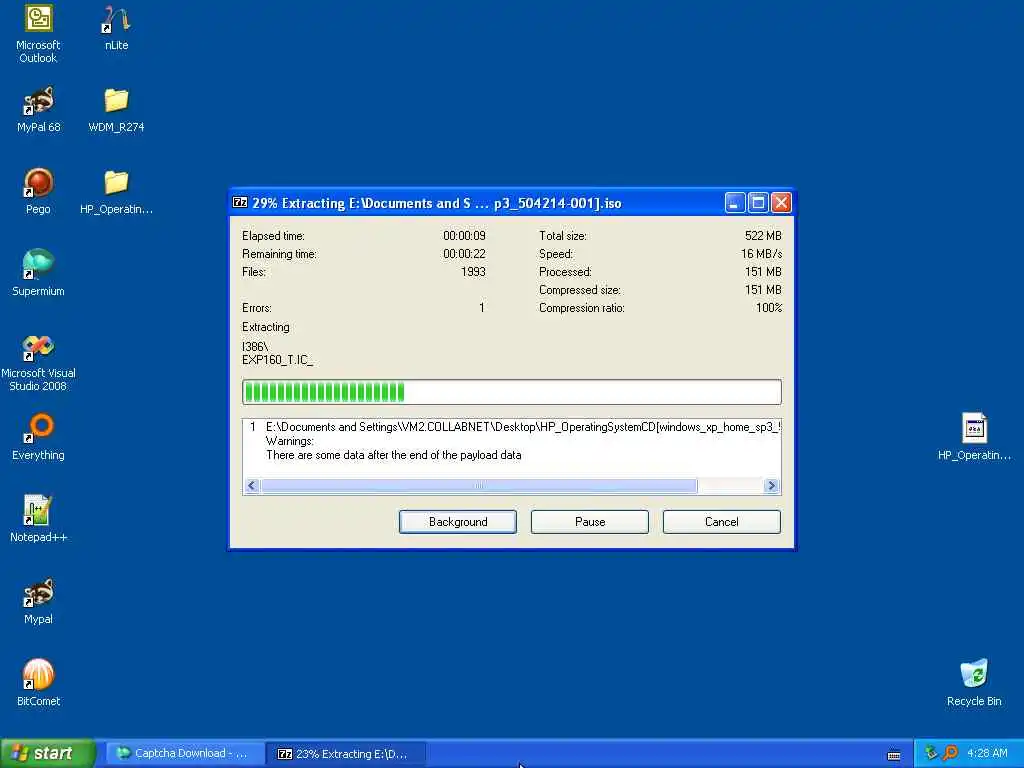Cancel the extraction

click(x=722, y=522)
